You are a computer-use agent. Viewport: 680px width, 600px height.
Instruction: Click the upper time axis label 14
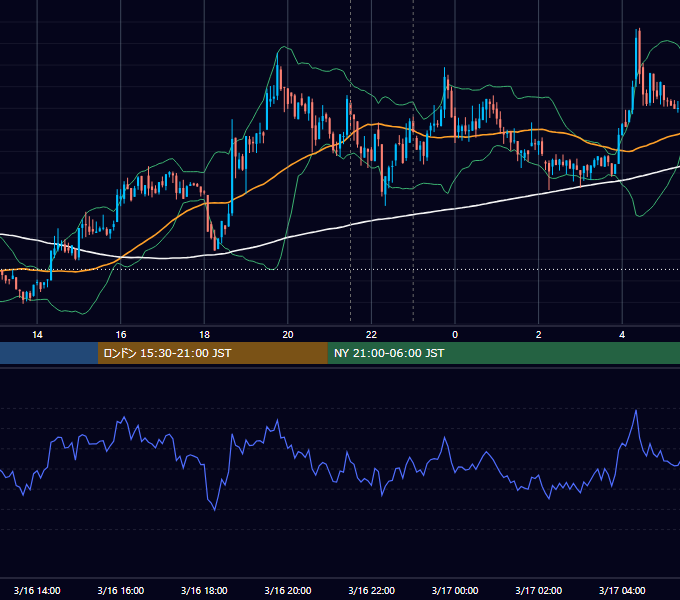click(37, 335)
